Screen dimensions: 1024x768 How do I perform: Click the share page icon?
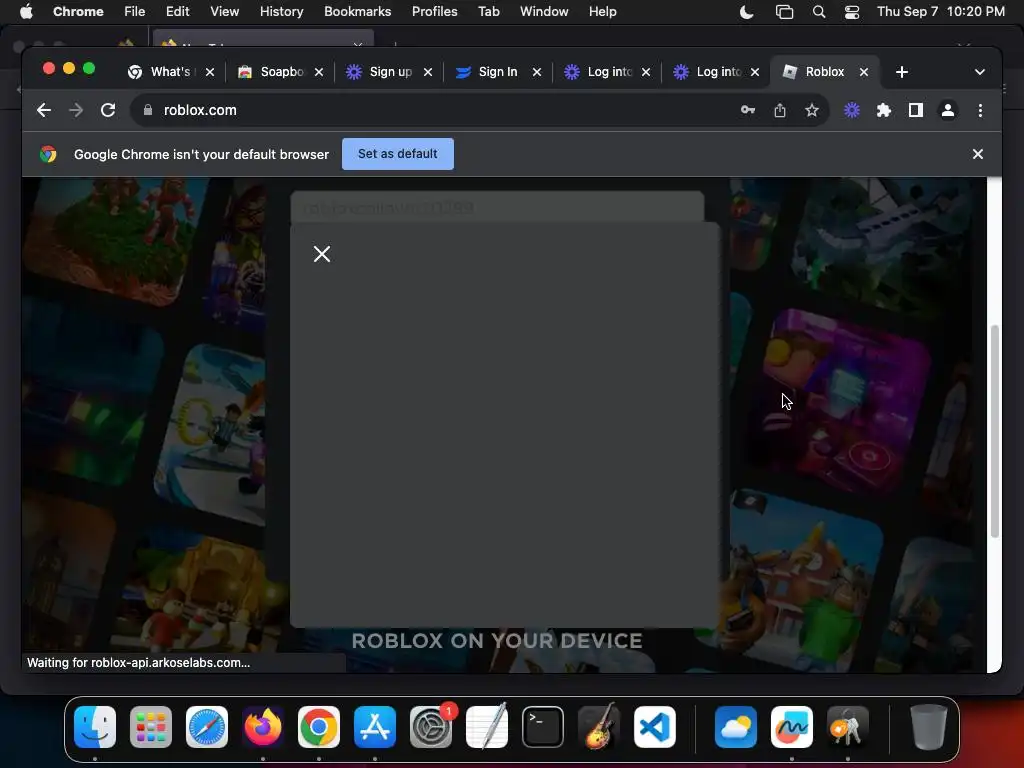coord(780,110)
